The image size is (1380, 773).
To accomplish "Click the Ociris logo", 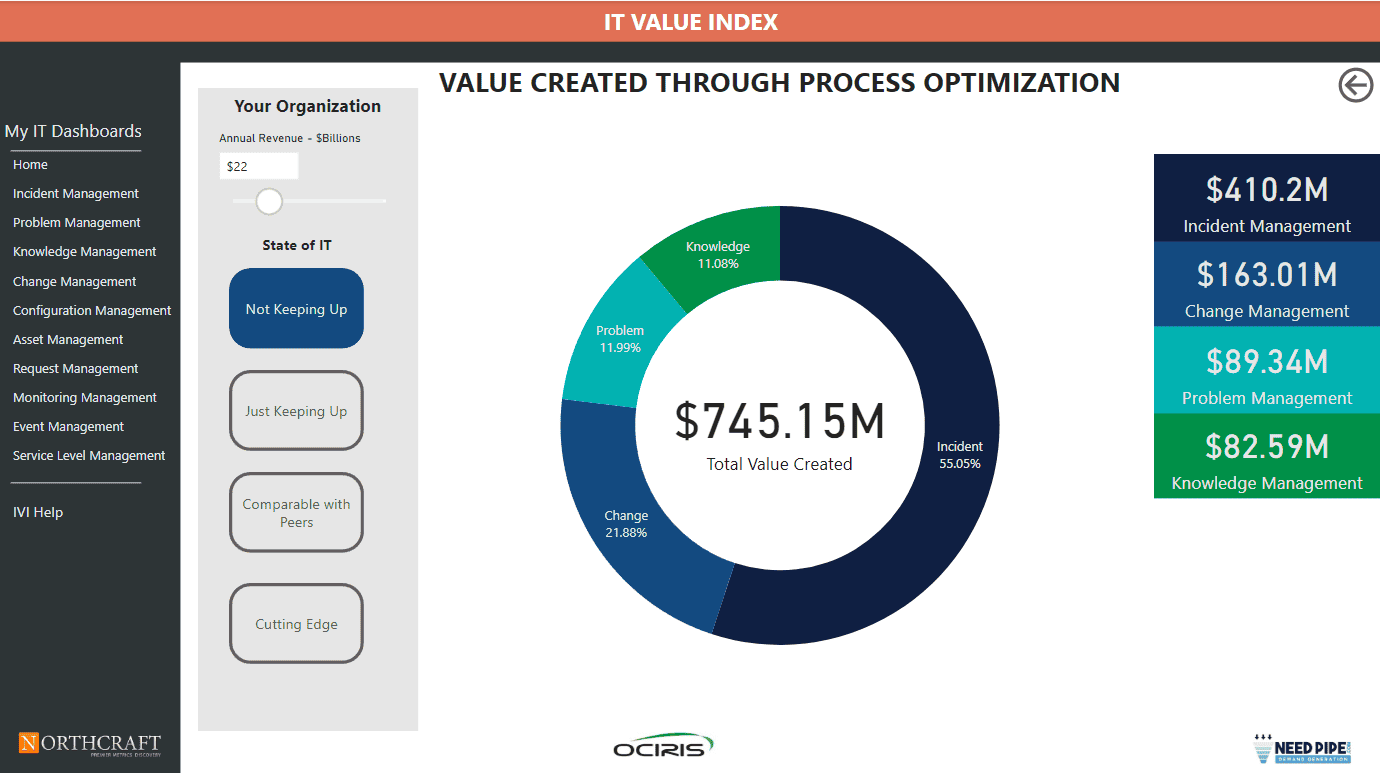I will pos(663,746).
